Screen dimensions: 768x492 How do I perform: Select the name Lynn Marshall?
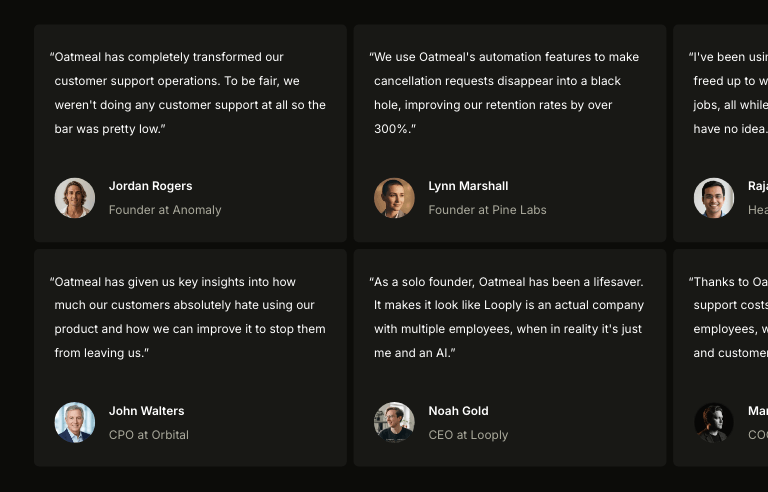click(468, 186)
